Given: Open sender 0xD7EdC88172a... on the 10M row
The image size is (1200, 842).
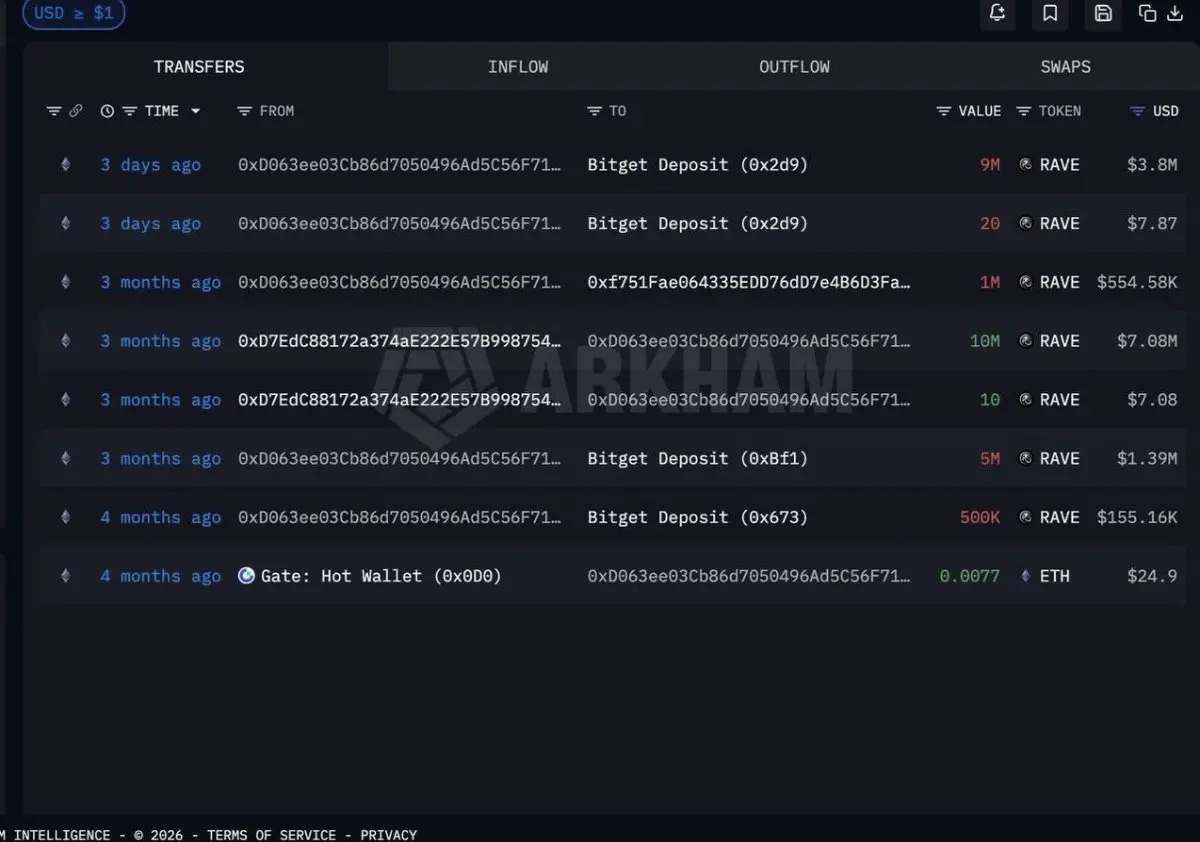Looking at the screenshot, I should [x=400, y=341].
